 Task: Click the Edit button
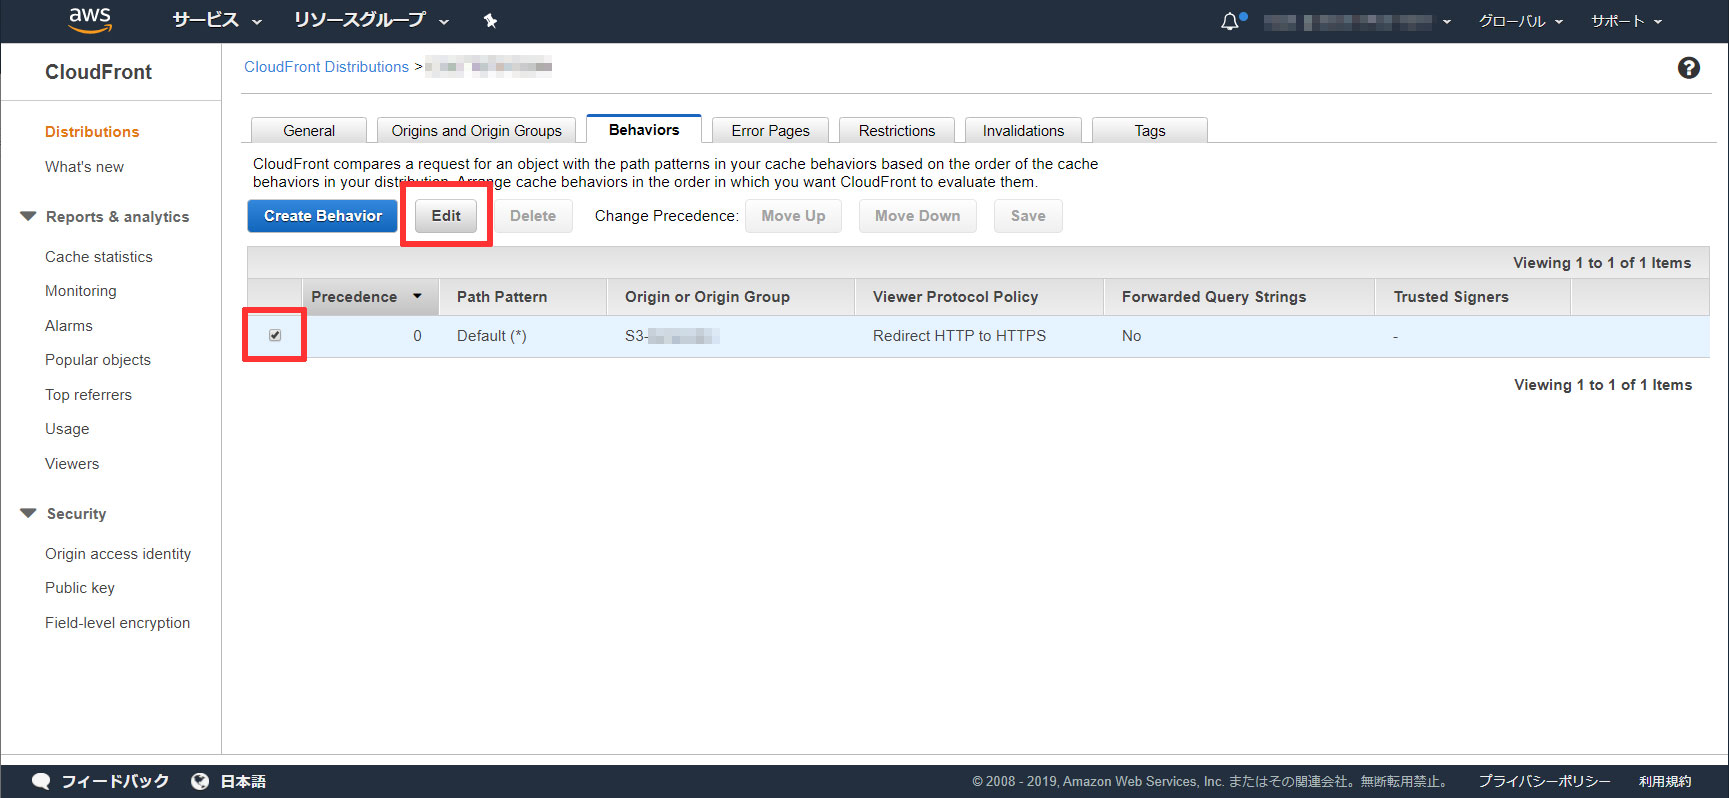click(446, 216)
